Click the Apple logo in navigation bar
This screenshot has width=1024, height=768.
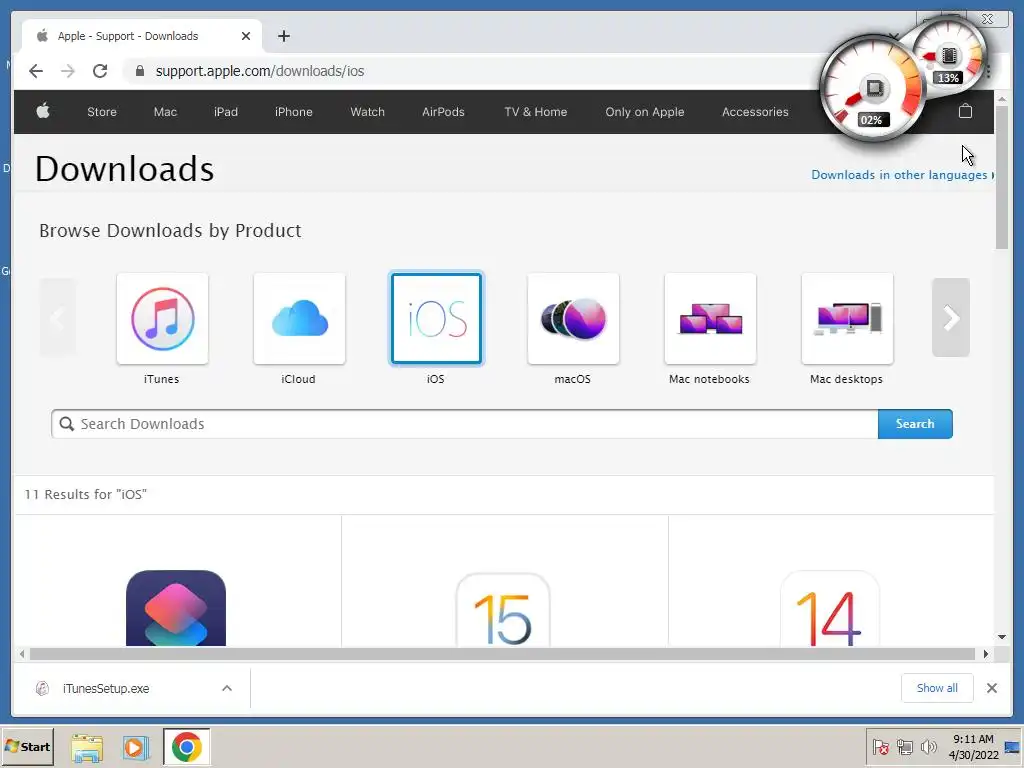(43, 111)
